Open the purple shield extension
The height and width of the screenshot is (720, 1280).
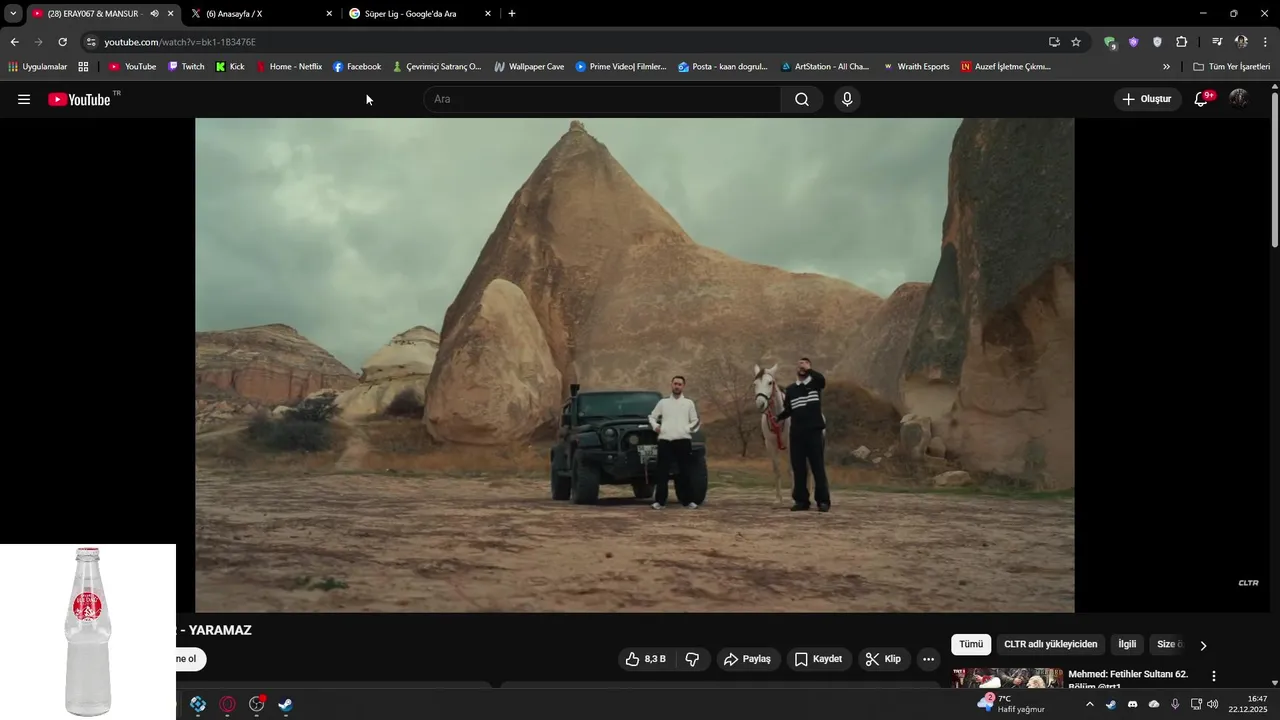click(x=1133, y=42)
